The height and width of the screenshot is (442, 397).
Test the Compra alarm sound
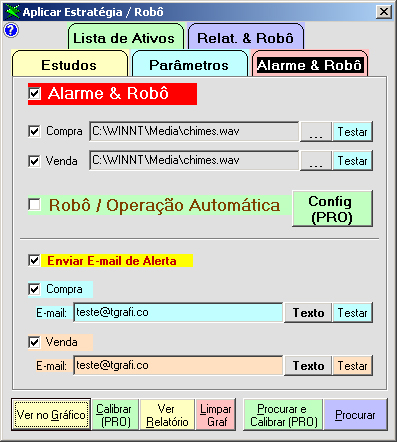(x=352, y=132)
